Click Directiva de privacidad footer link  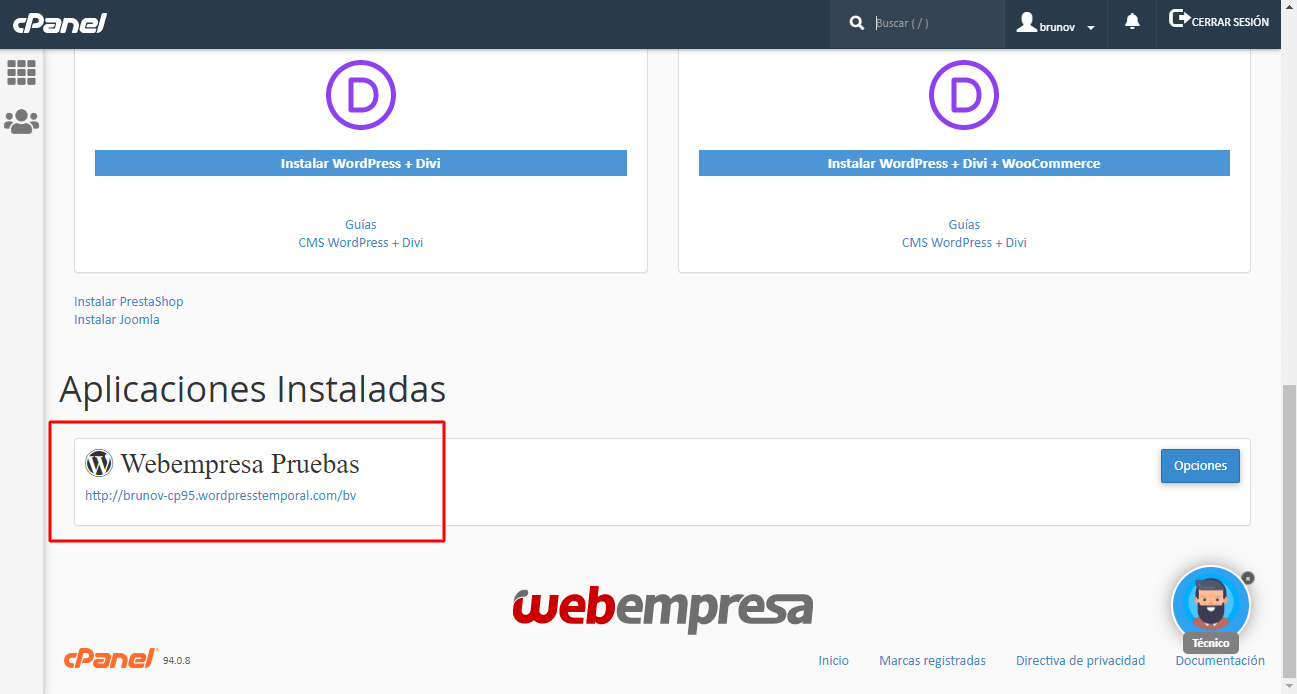[x=1080, y=661]
